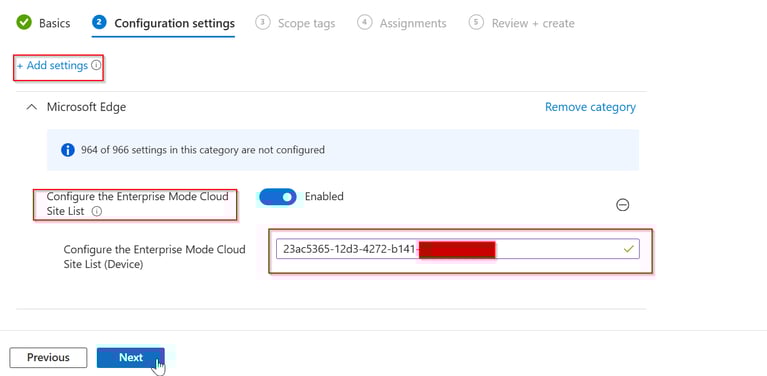Jump to the Review + create step

click(533, 23)
